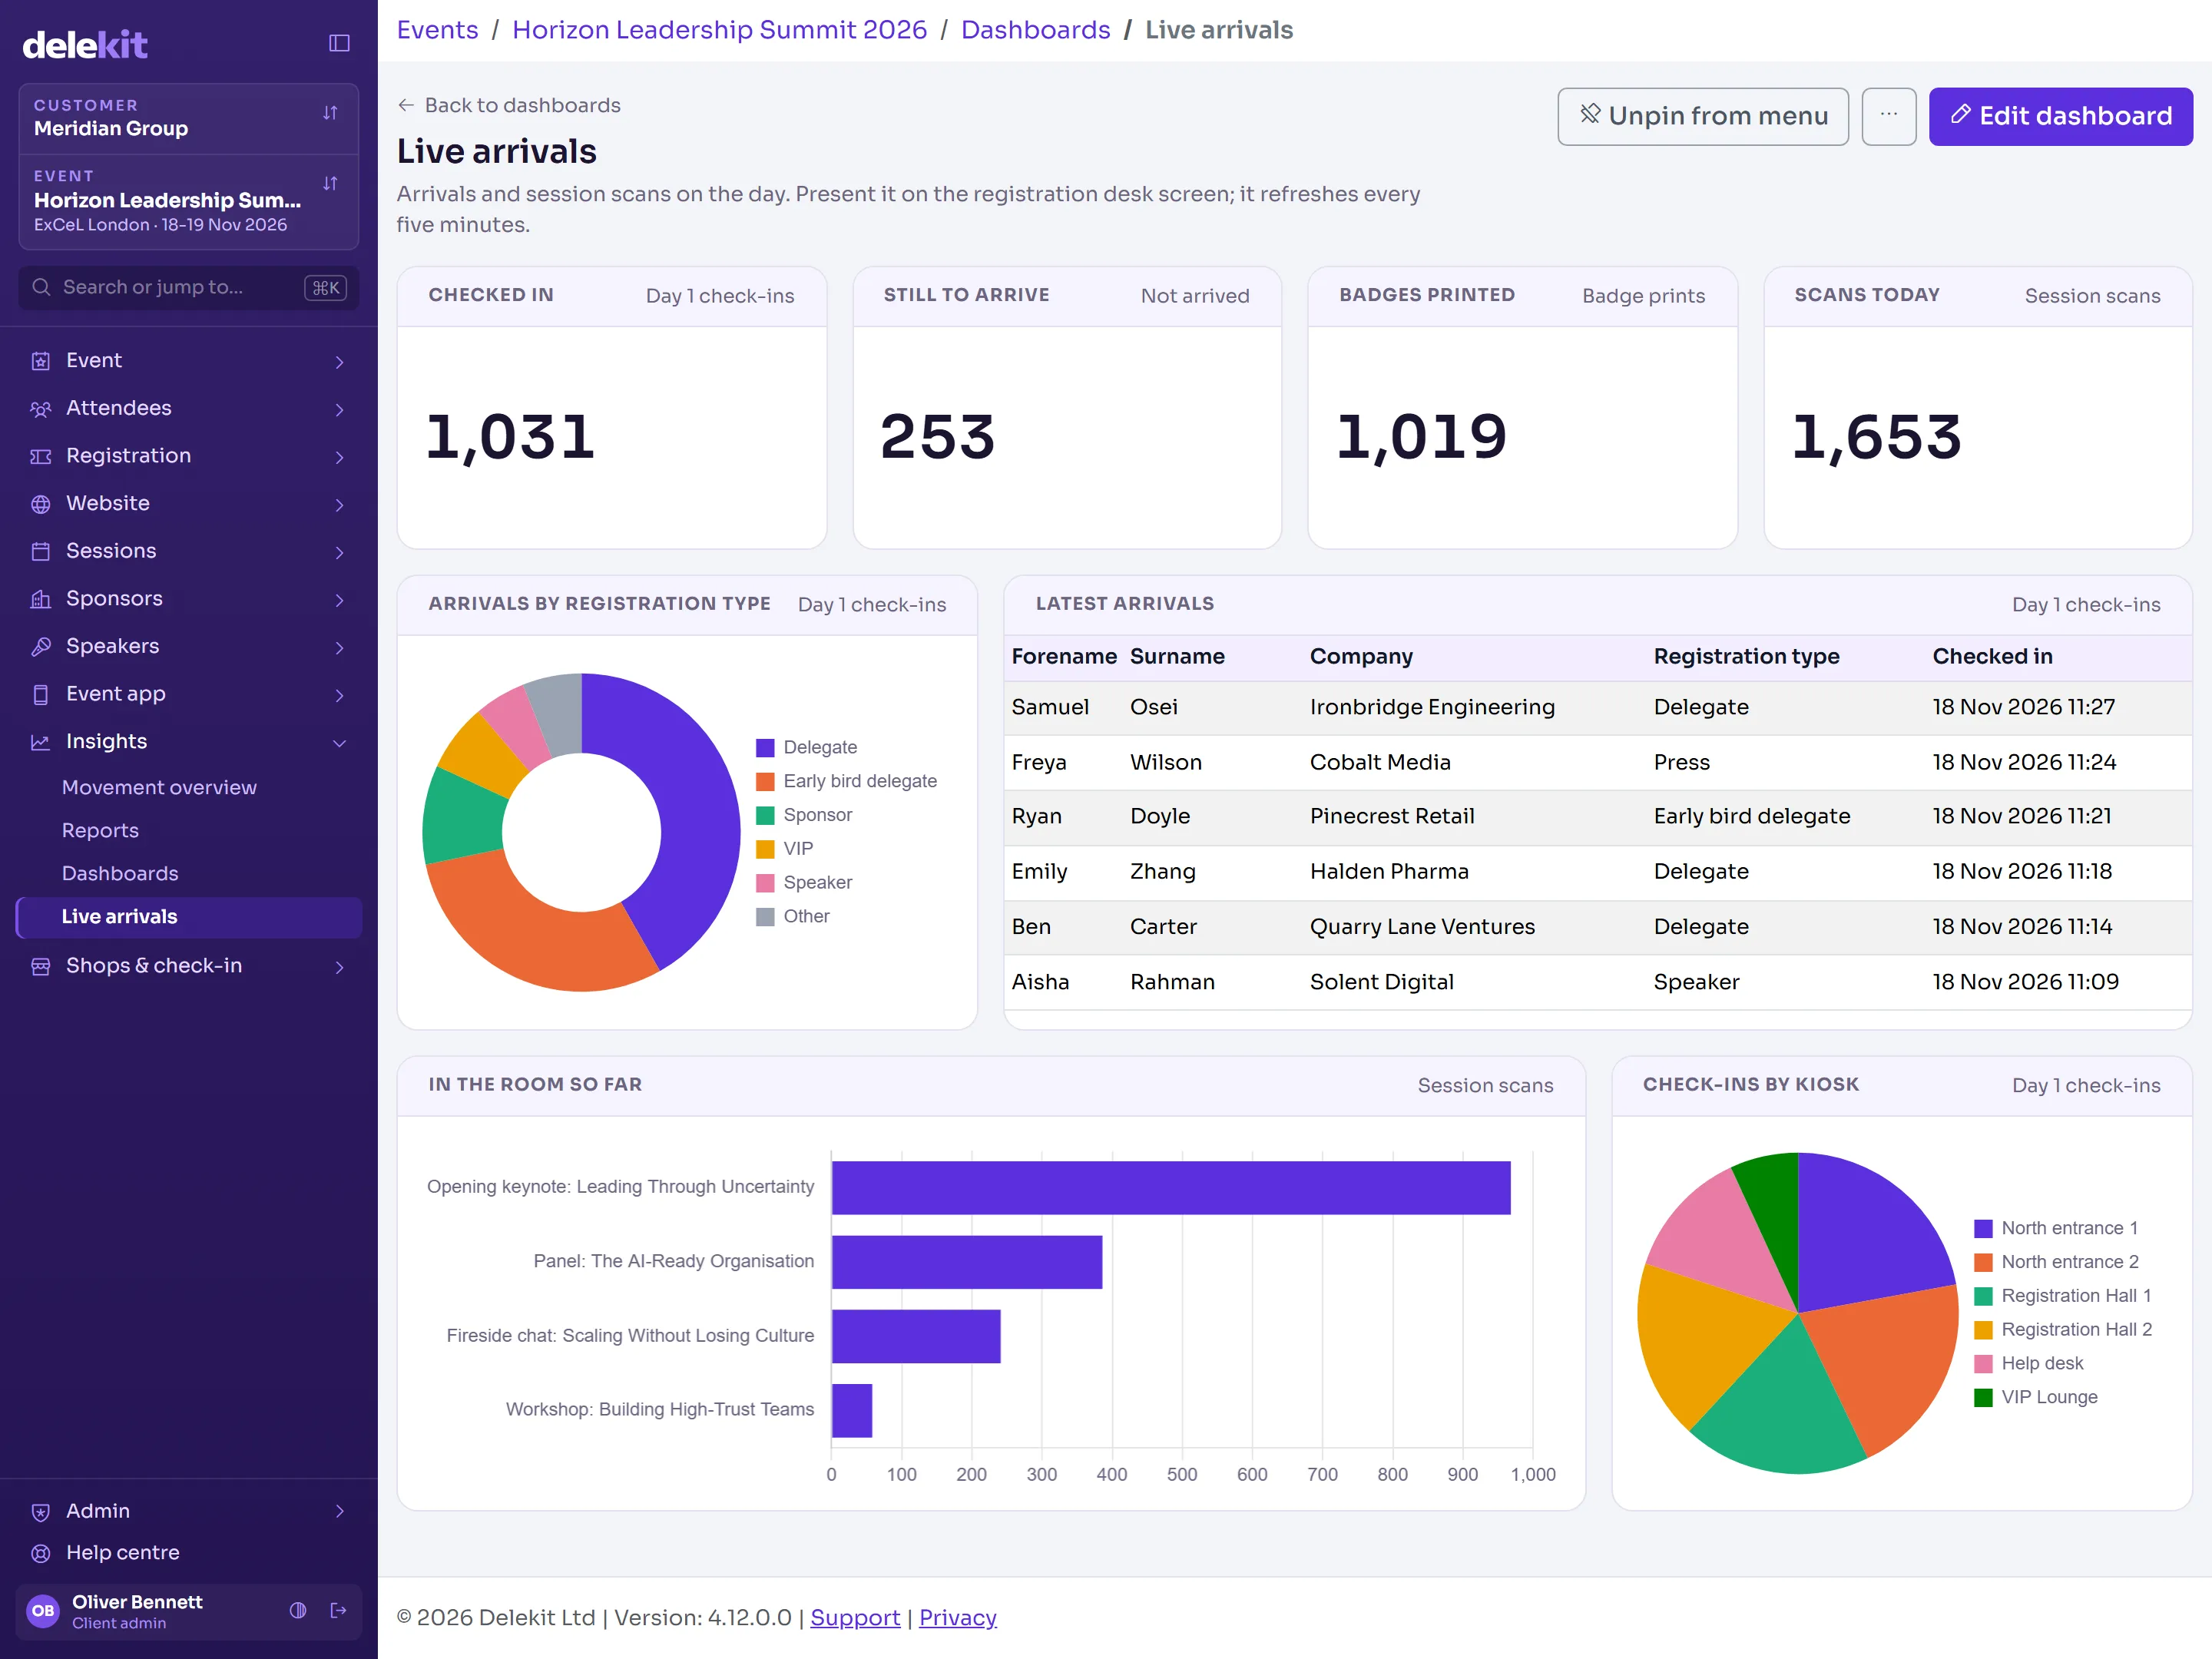Go back to dashboards link
Screen dimensions: 2212x1659
(509, 105)
